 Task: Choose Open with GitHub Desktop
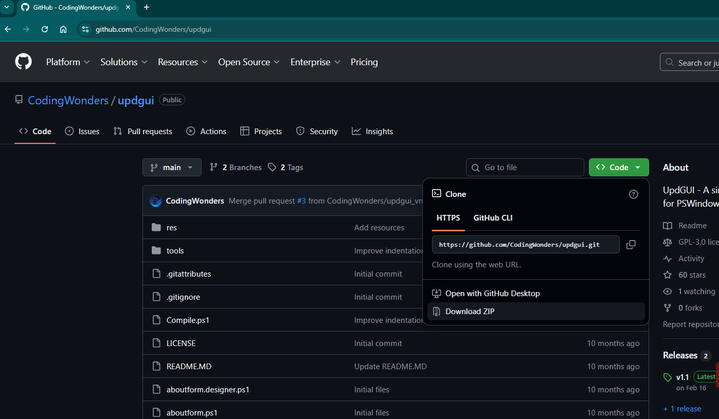pos(536,293)
